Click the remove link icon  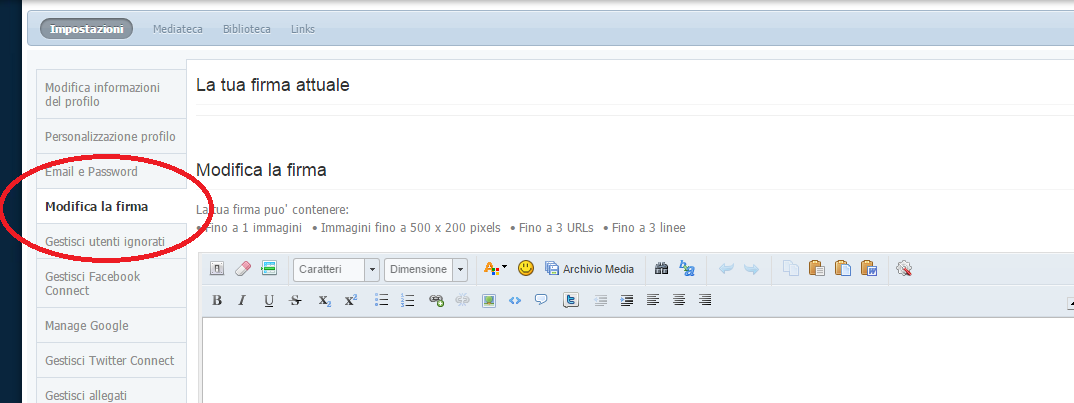click(462, 300)
